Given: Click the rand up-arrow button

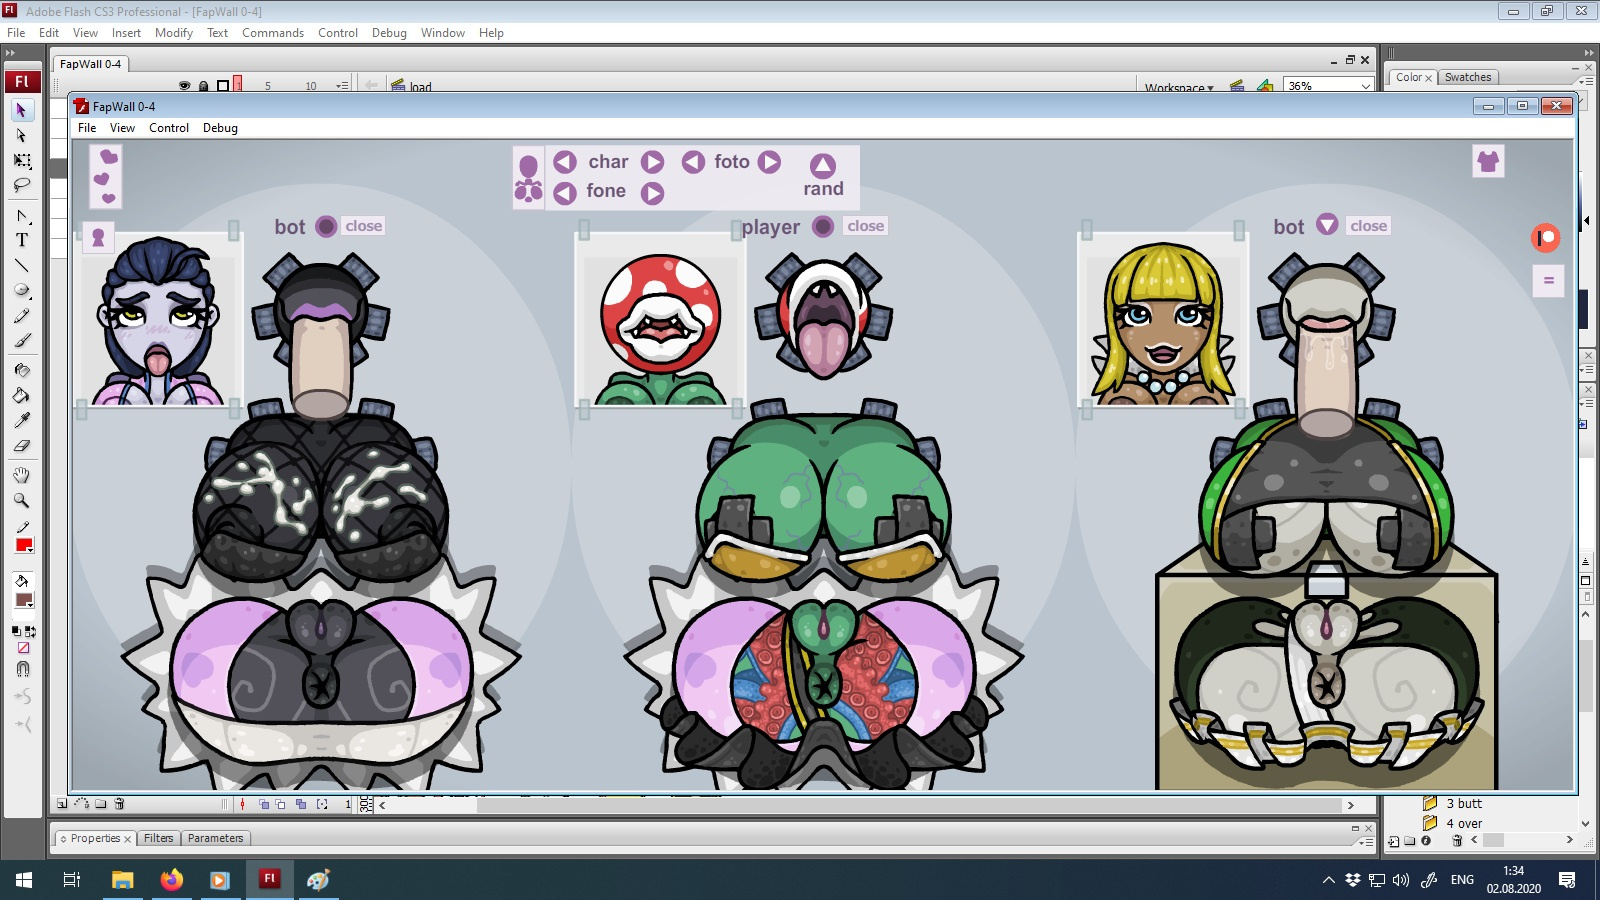Looking at the screenshot, I should [x=823, y=166].
